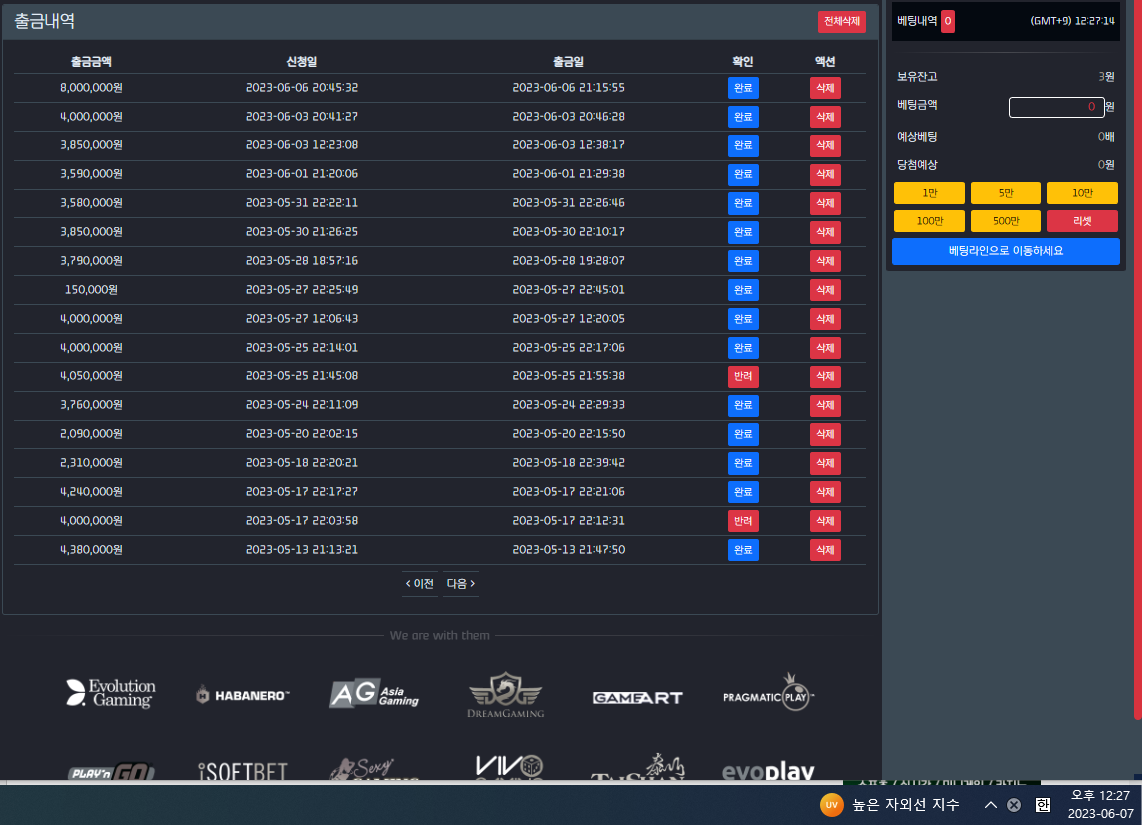1142x825 pixels.
Task: Add 100만 to the bet amount
Action: 929,221
